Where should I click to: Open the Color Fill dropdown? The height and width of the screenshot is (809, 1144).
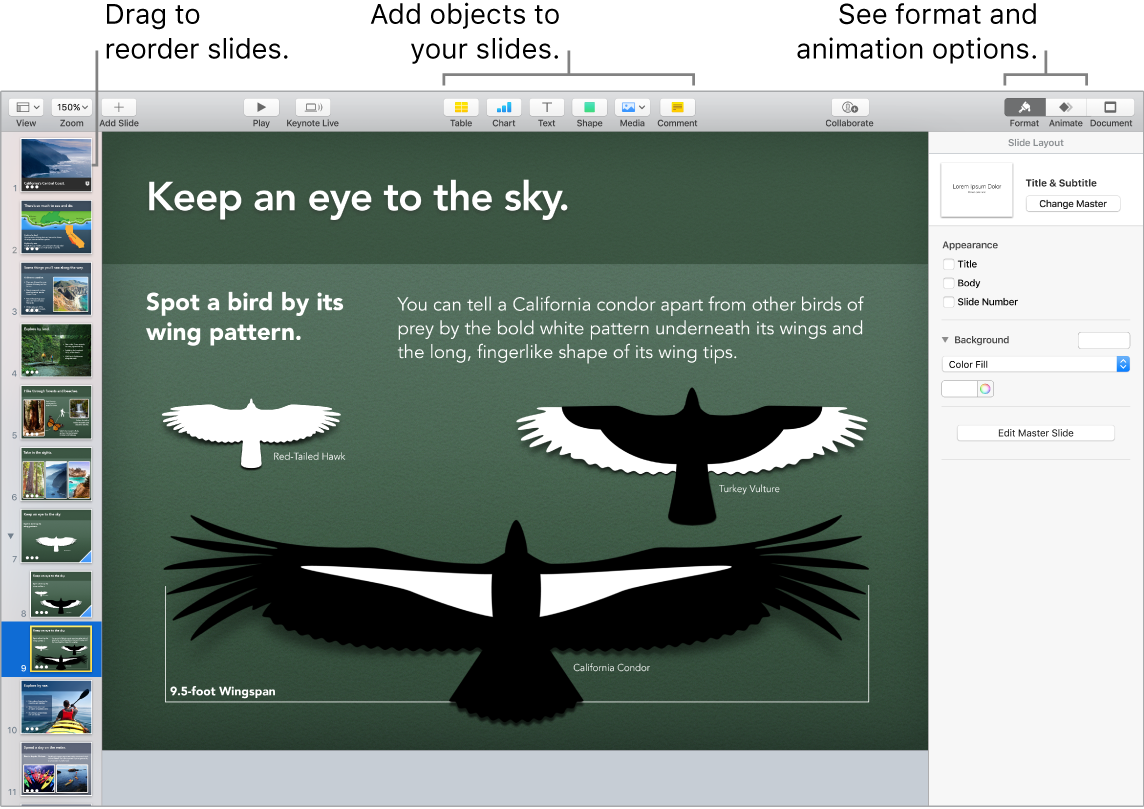pos(1035,364)
